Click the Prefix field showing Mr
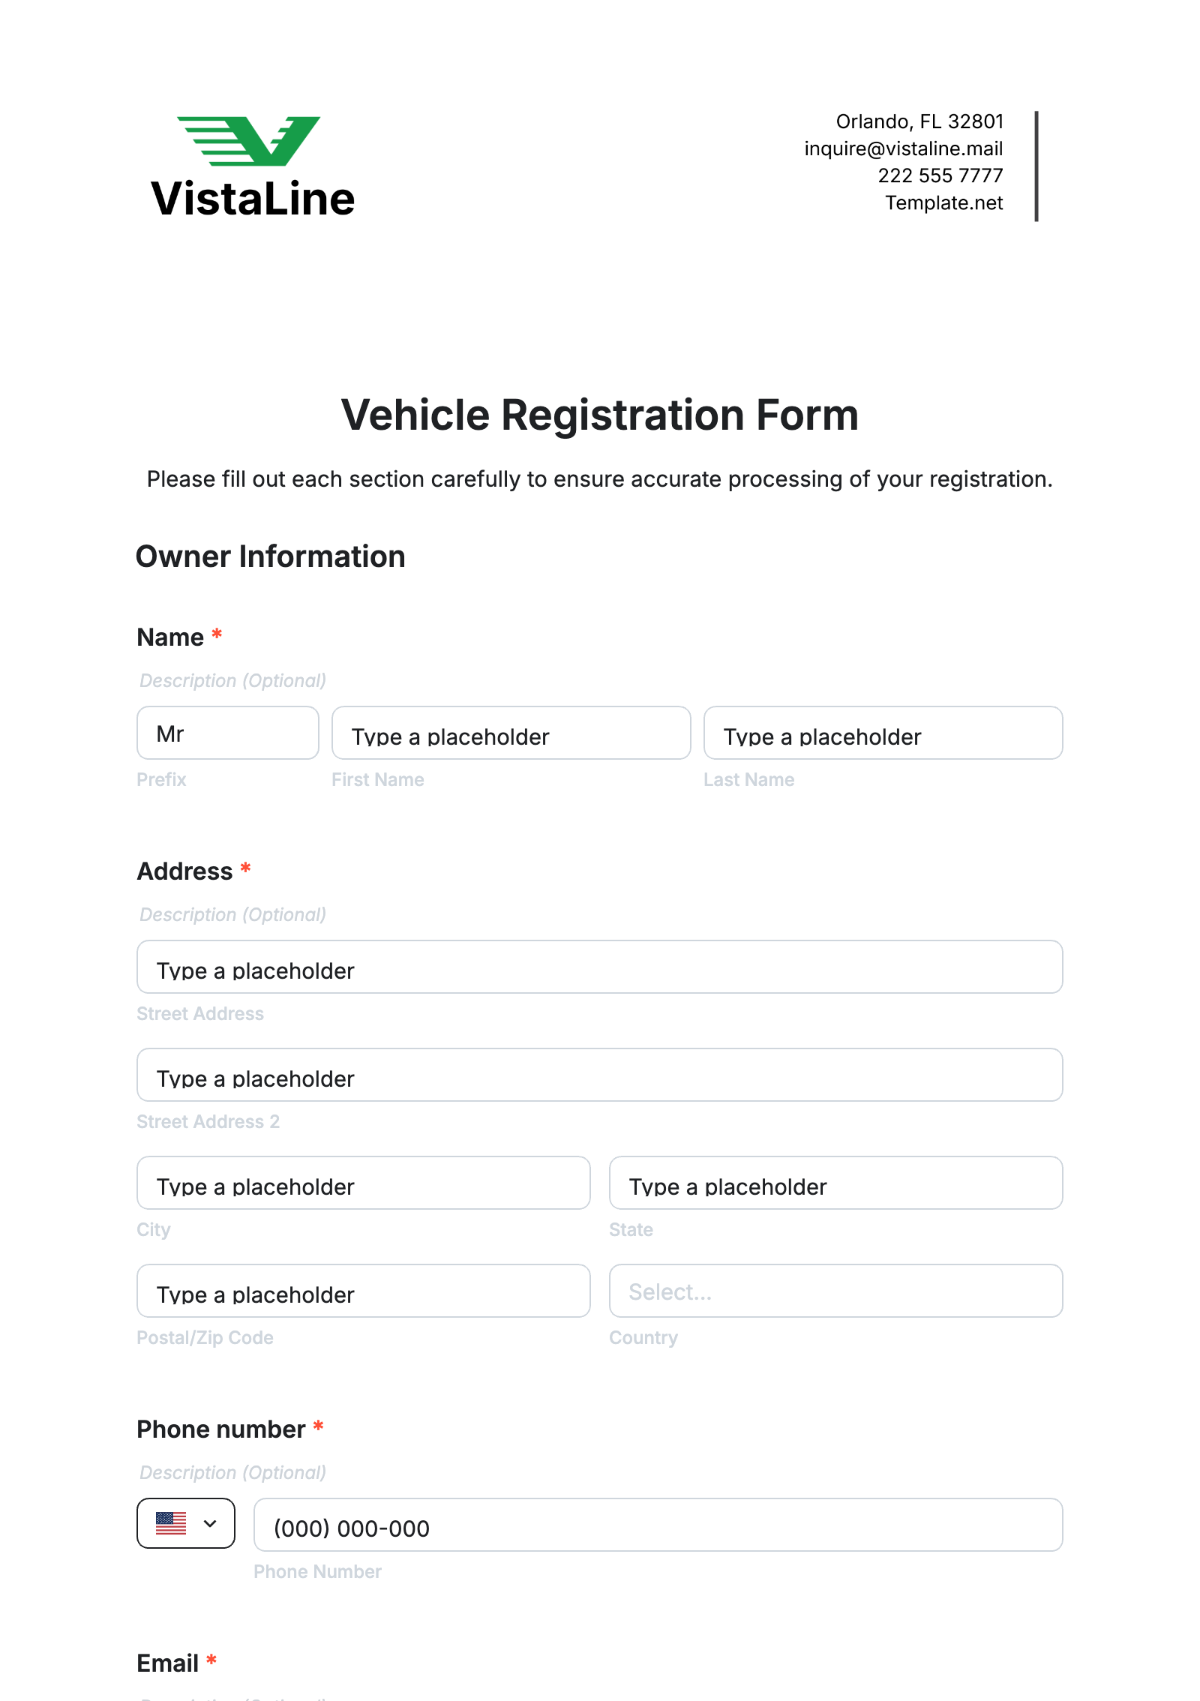1200x1701 pixels. point(227,733)
